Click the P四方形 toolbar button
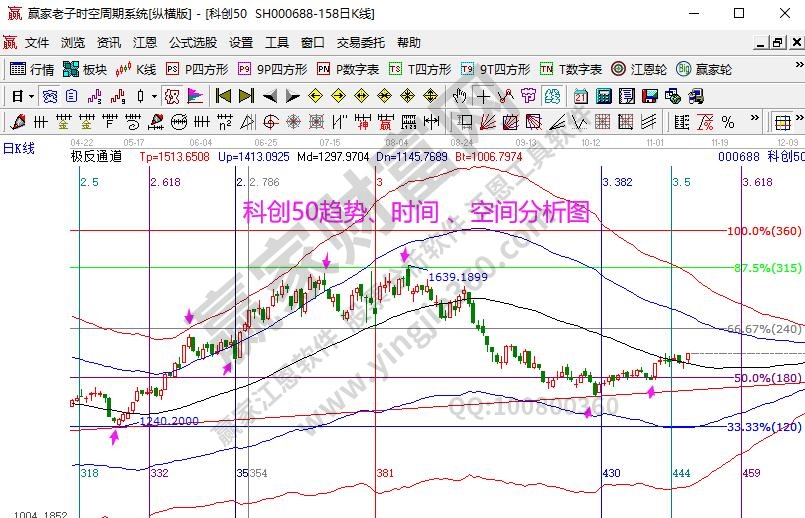 (x=197, y=69)
